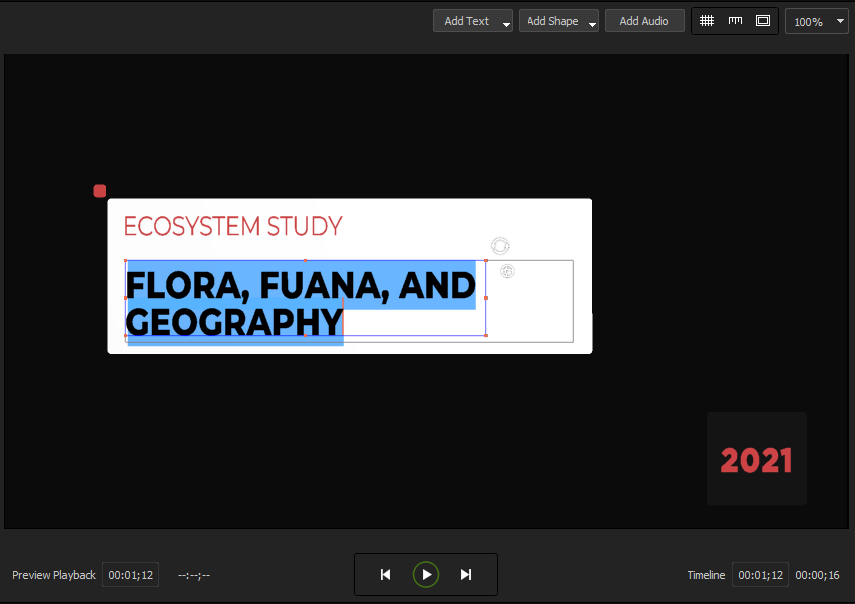Click the Timeline timecode field
The height and width of the screenshot is (604, 855).
click(760, 575)
